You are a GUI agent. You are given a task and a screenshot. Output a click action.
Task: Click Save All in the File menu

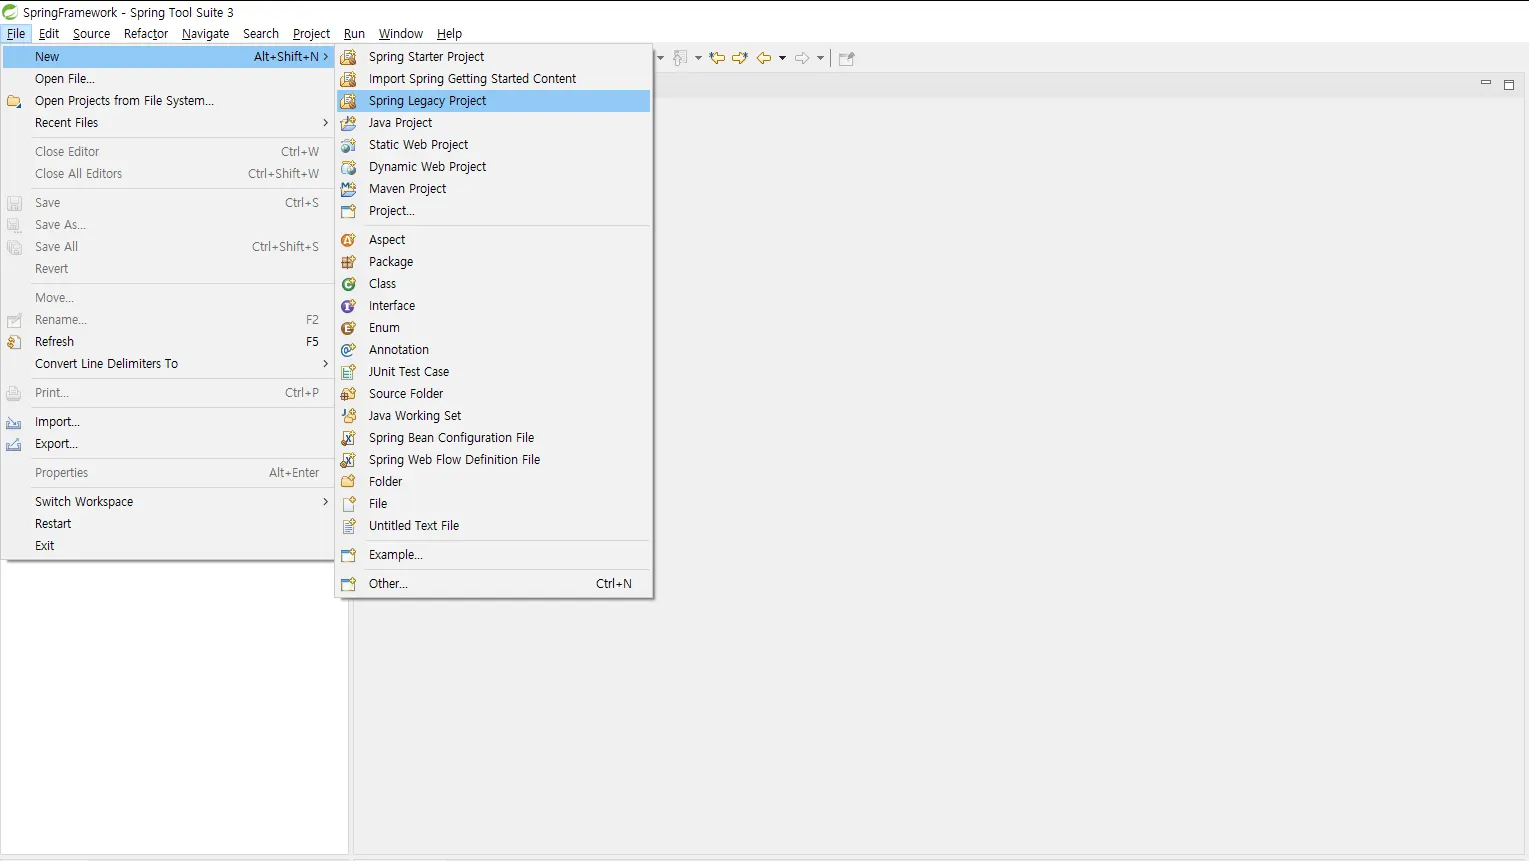(x=168, y=247)
